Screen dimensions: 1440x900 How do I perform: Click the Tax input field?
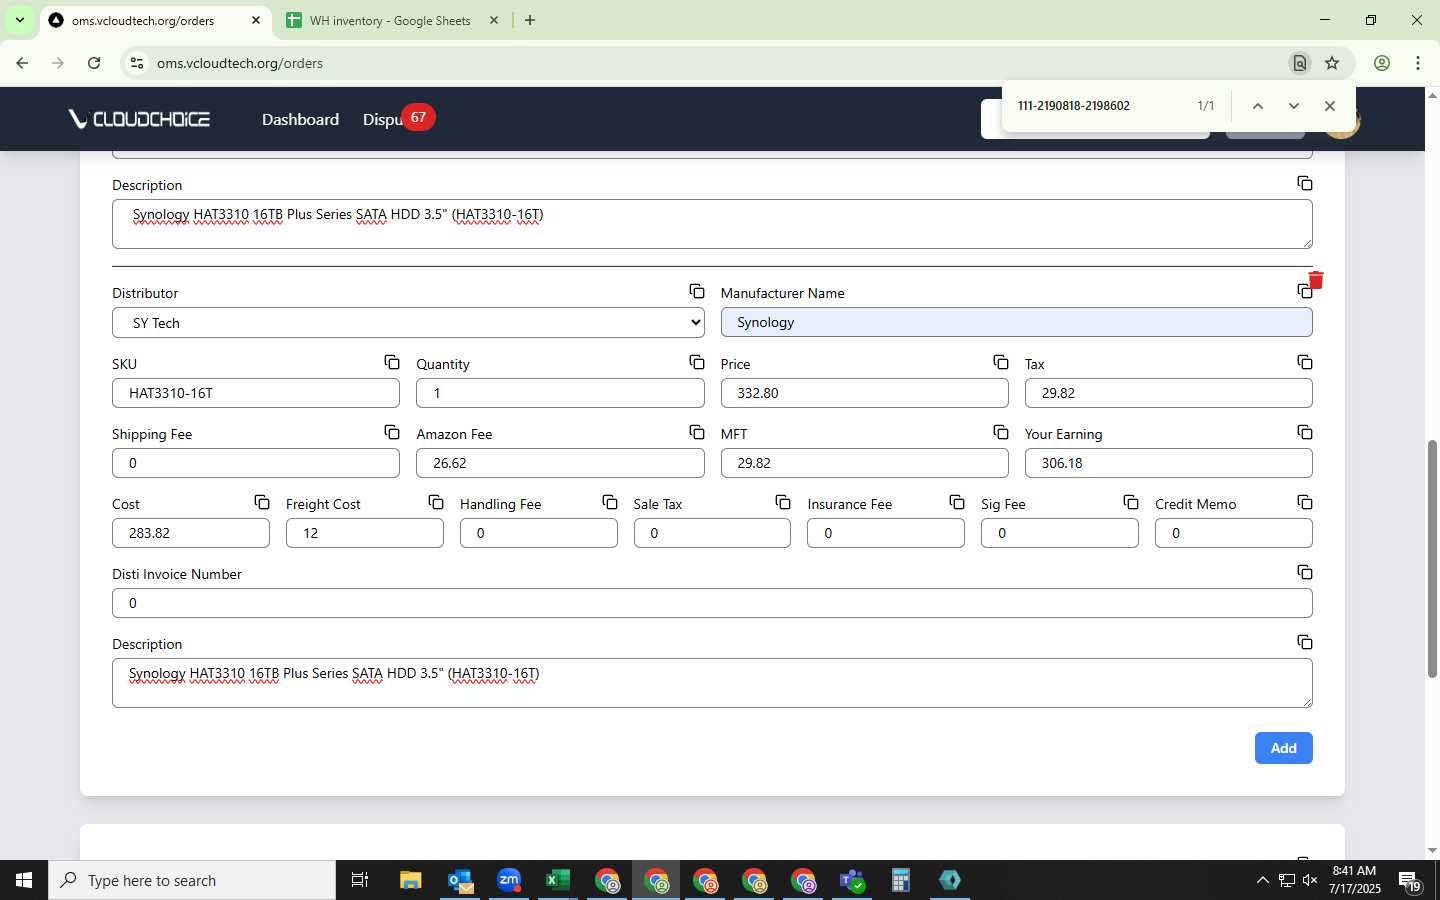pos(1168,393)
